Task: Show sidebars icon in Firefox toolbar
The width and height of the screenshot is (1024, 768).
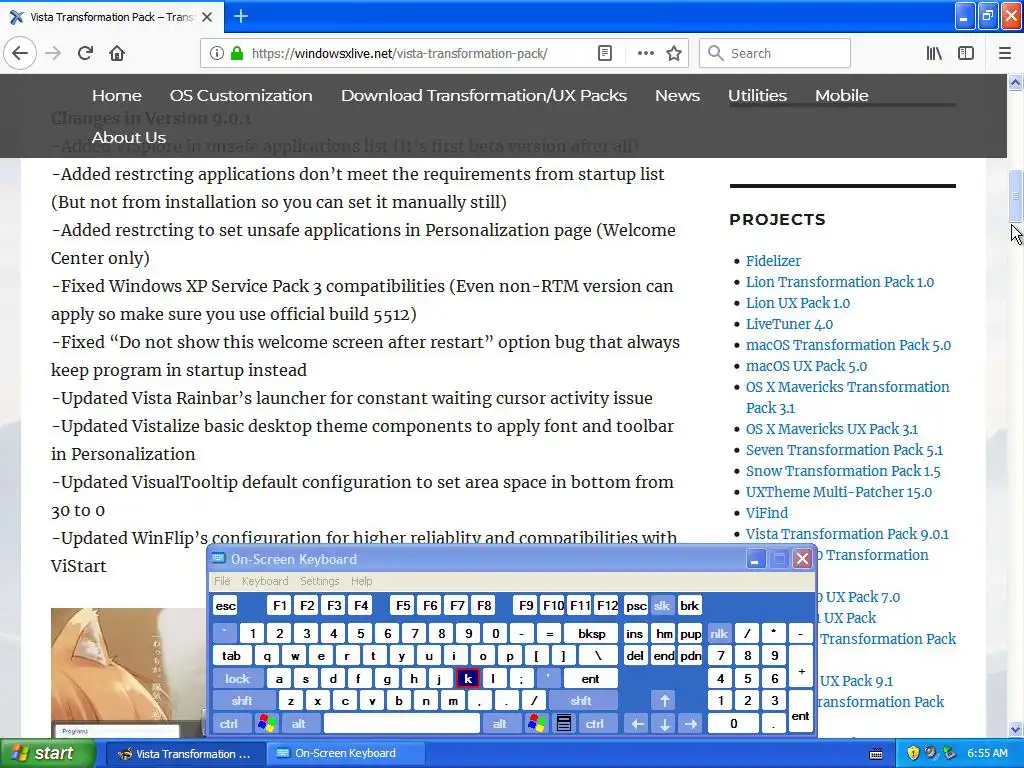Action: tap(966, 54)
